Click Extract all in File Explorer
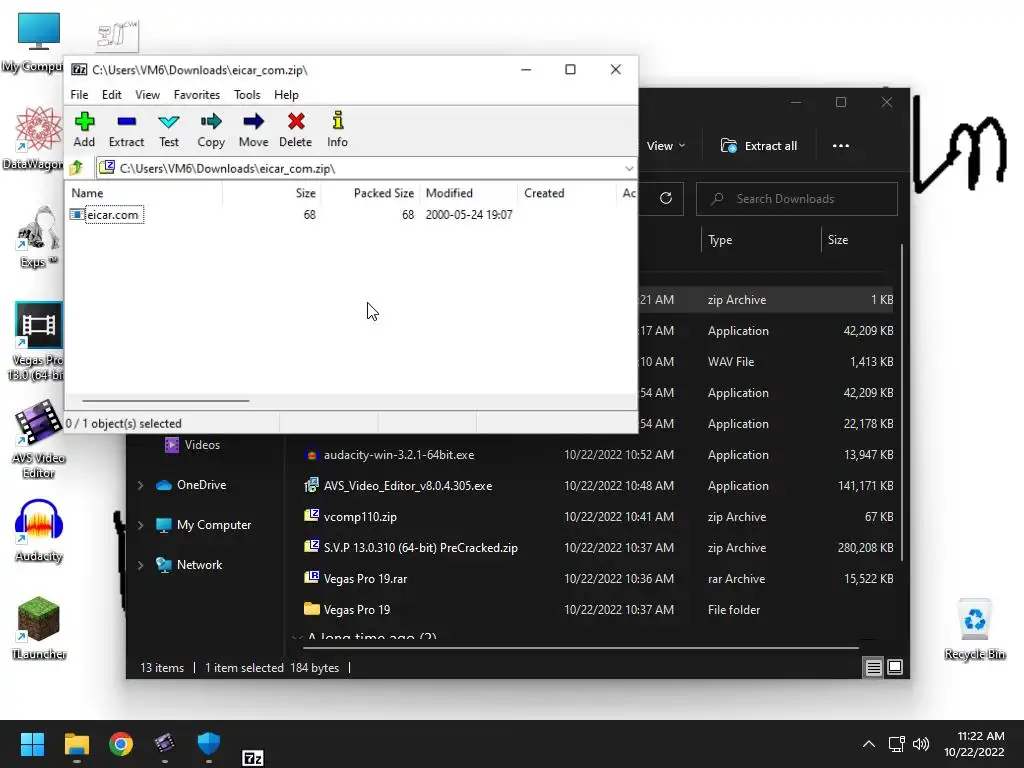This screenshot has width=1024, height=768. click(759, 146)
